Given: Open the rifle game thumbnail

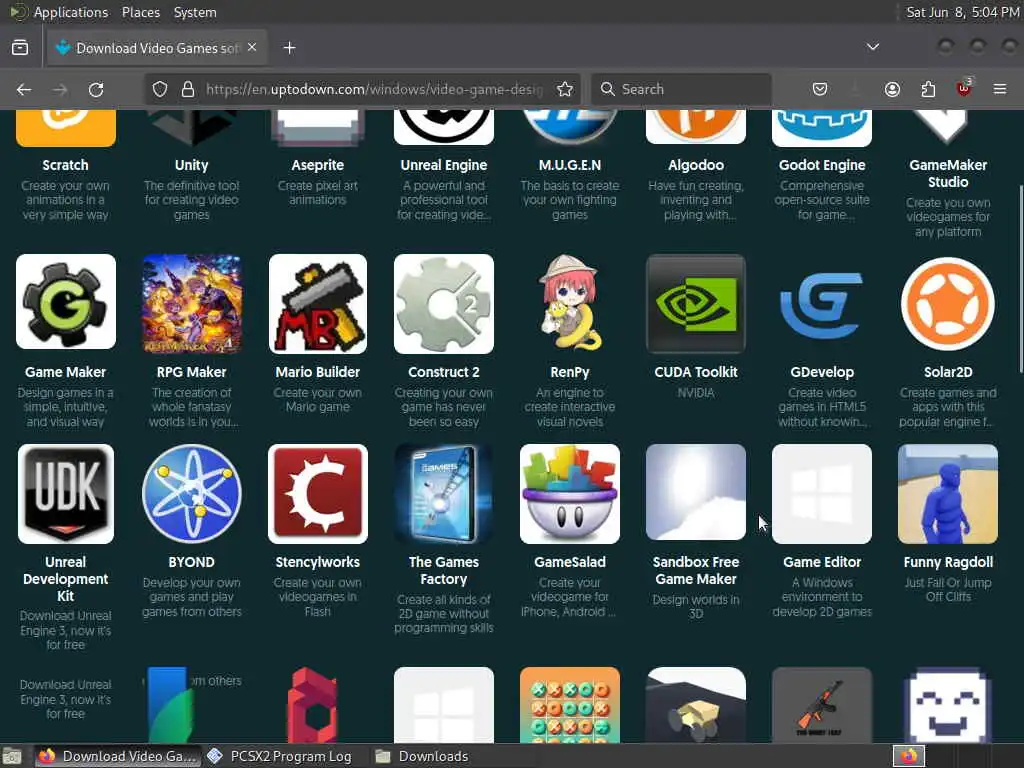Looking at the screenshot, I should 822,705.
